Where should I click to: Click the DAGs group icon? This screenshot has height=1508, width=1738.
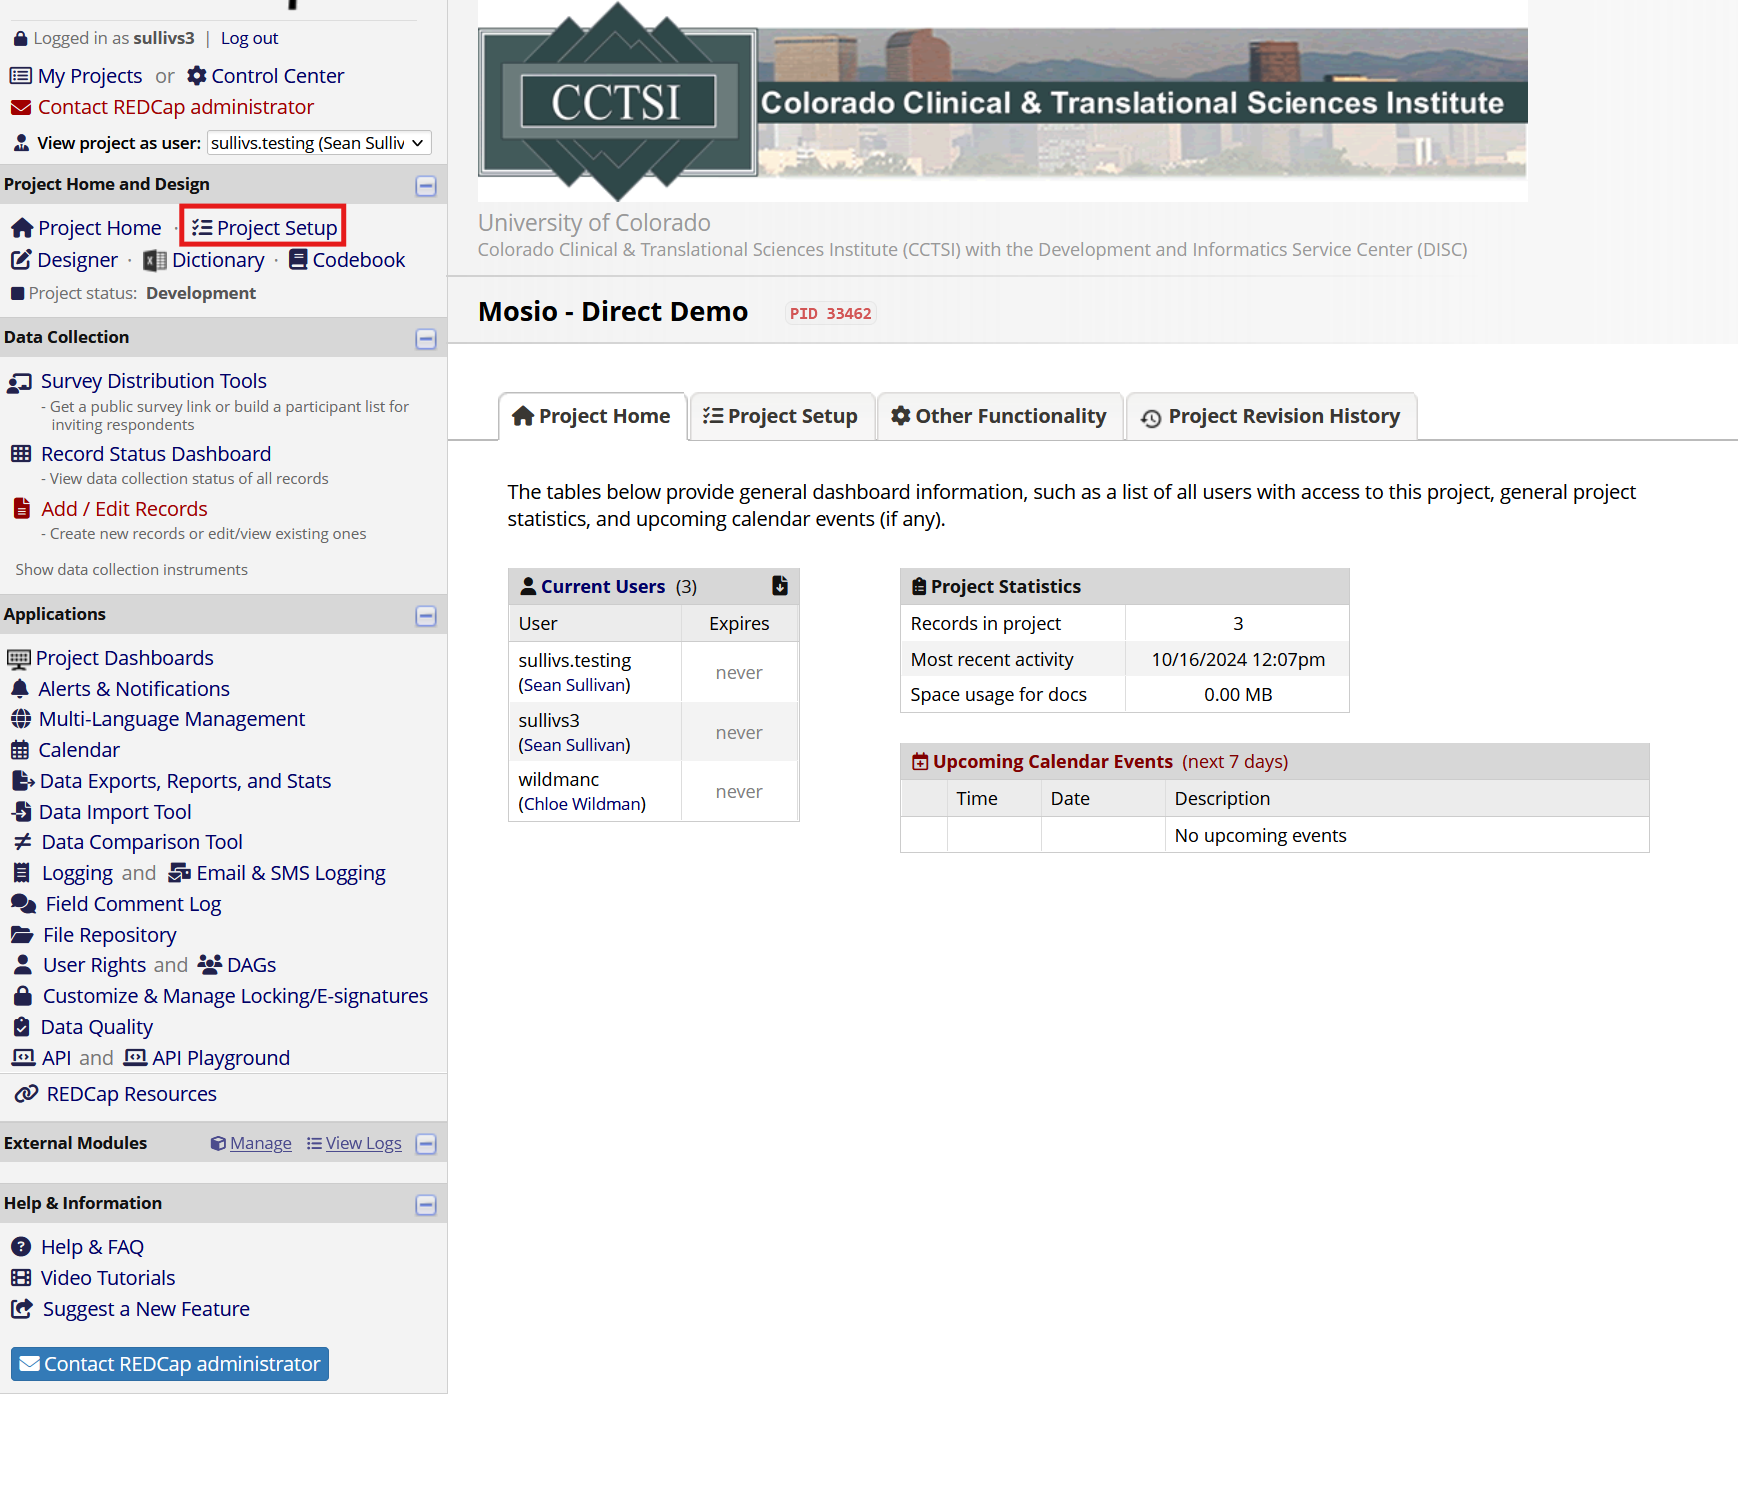(x=210, y=965)
